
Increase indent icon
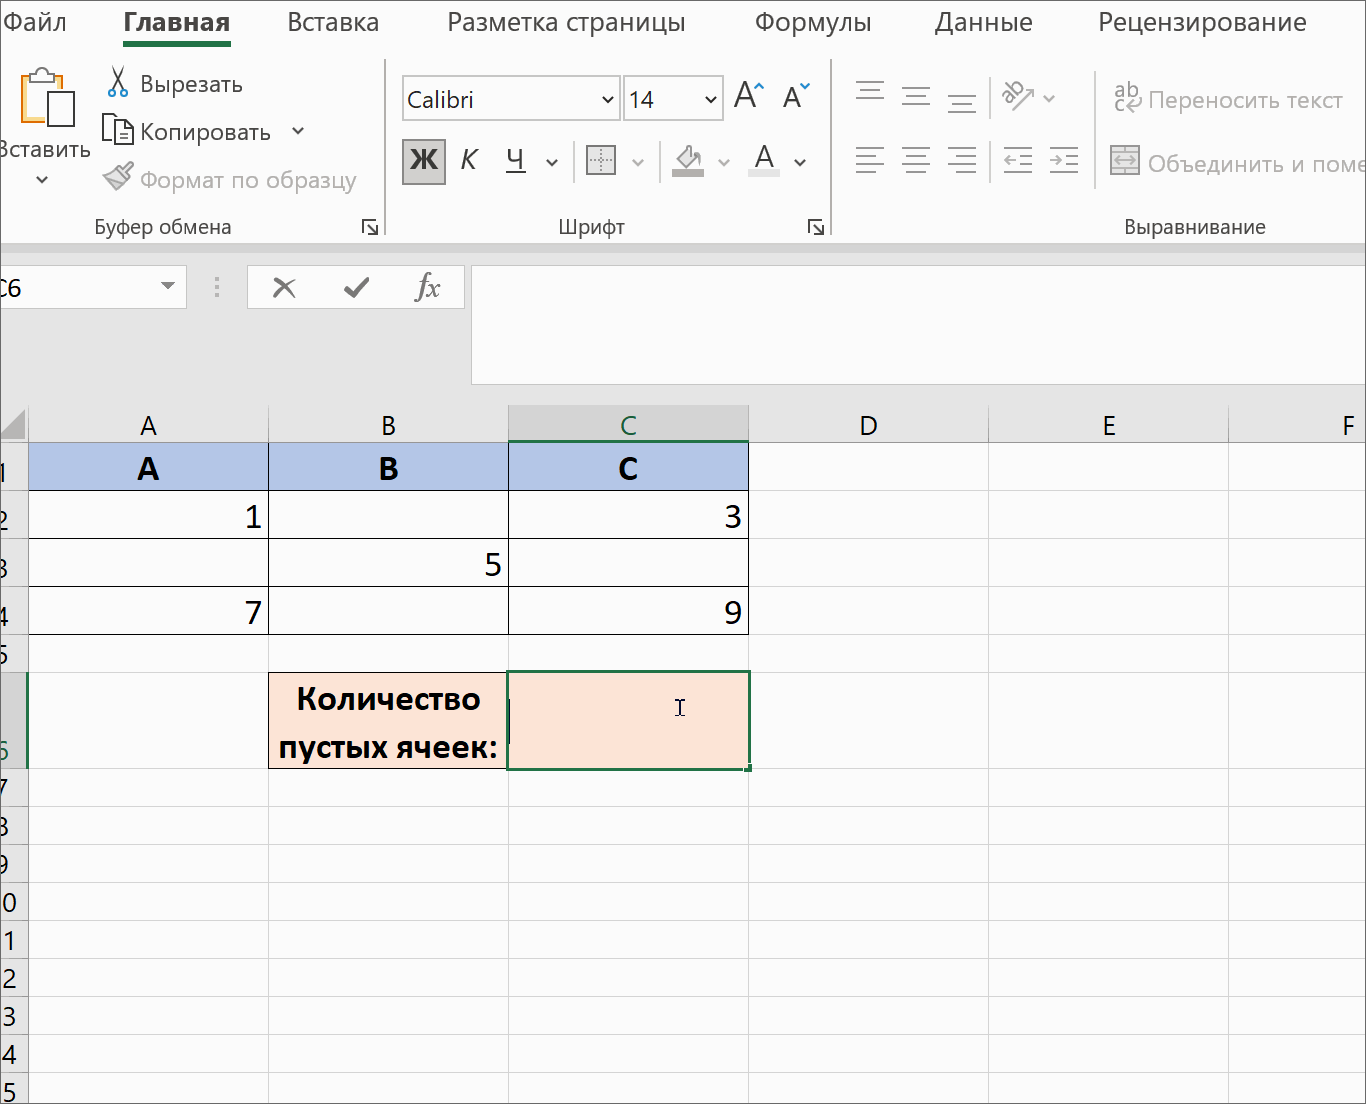pyautogui.click(x=1064, y=160)
